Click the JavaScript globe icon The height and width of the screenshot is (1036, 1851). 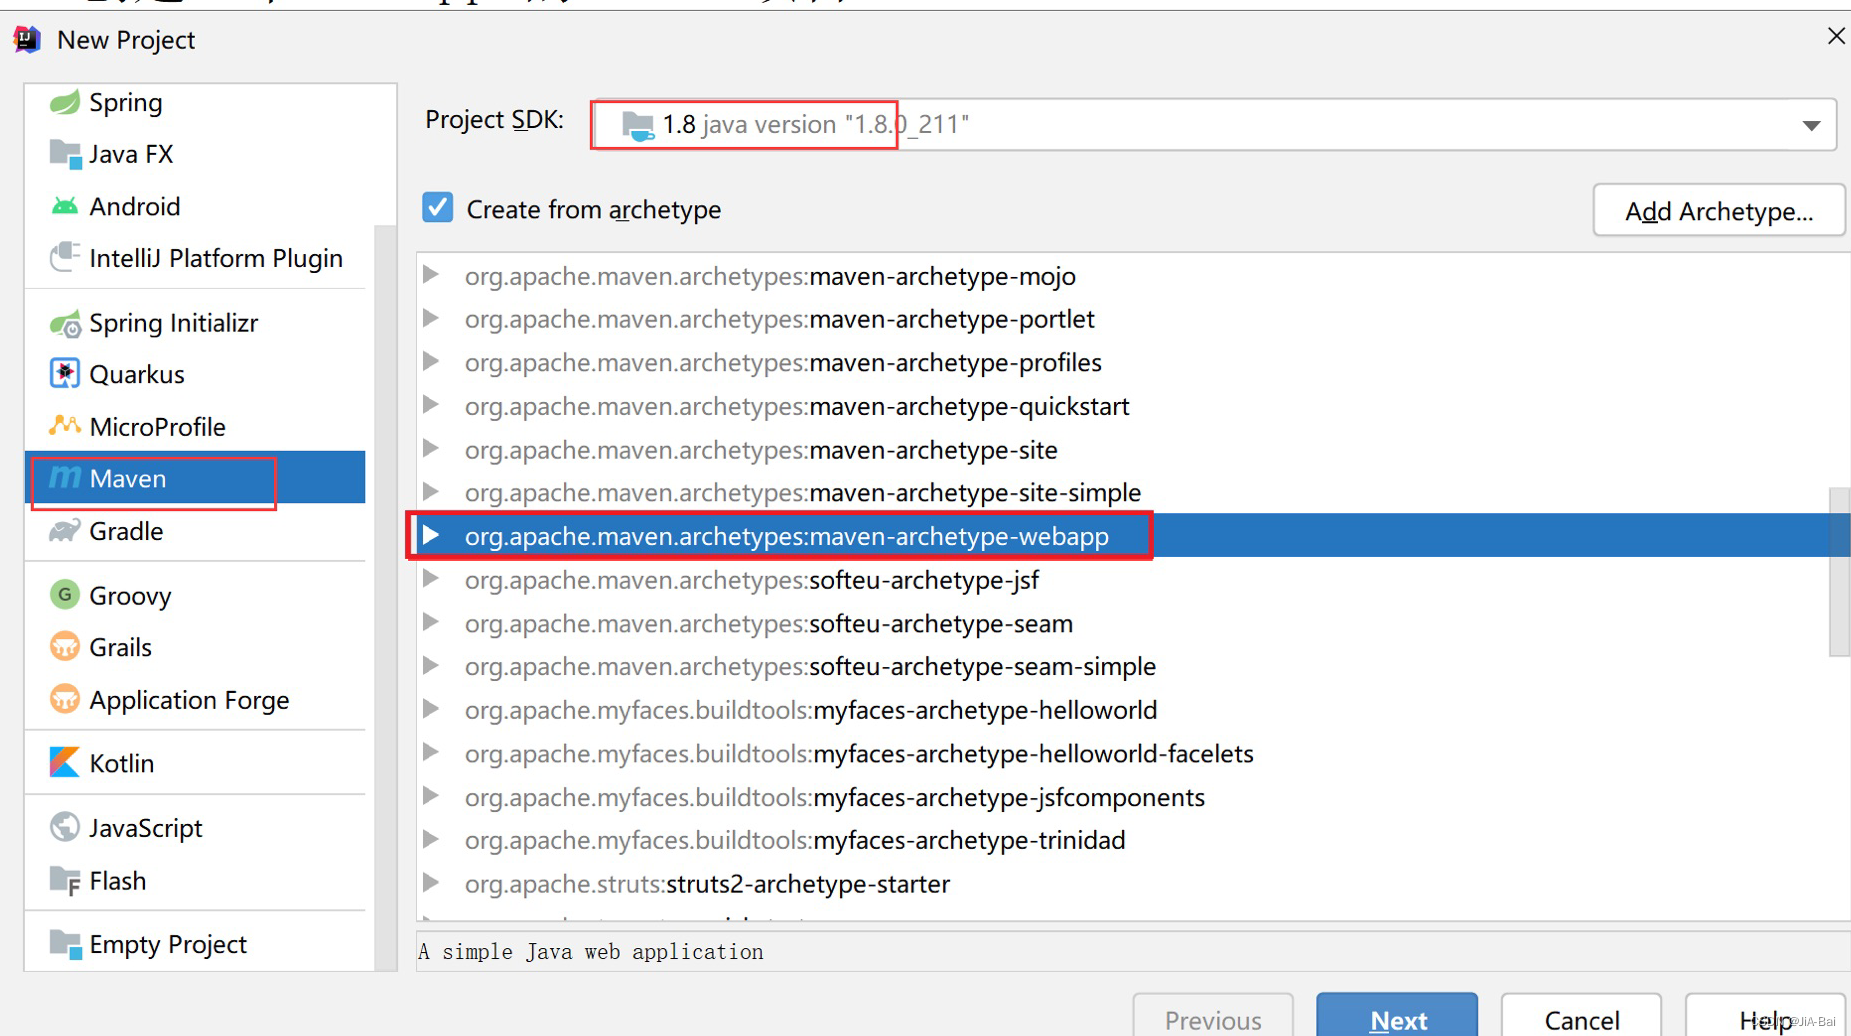click(65, 827)
